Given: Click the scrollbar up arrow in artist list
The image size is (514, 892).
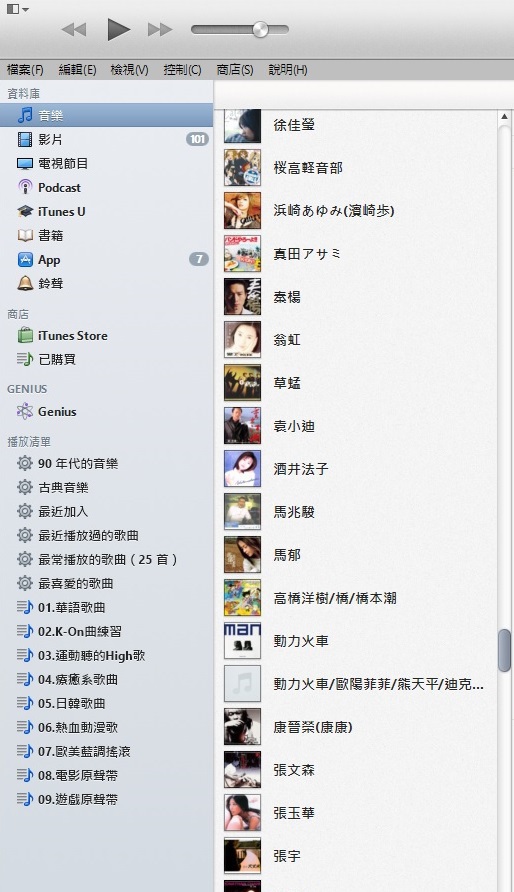Looking at the screenshot, I should coord(504,117).
